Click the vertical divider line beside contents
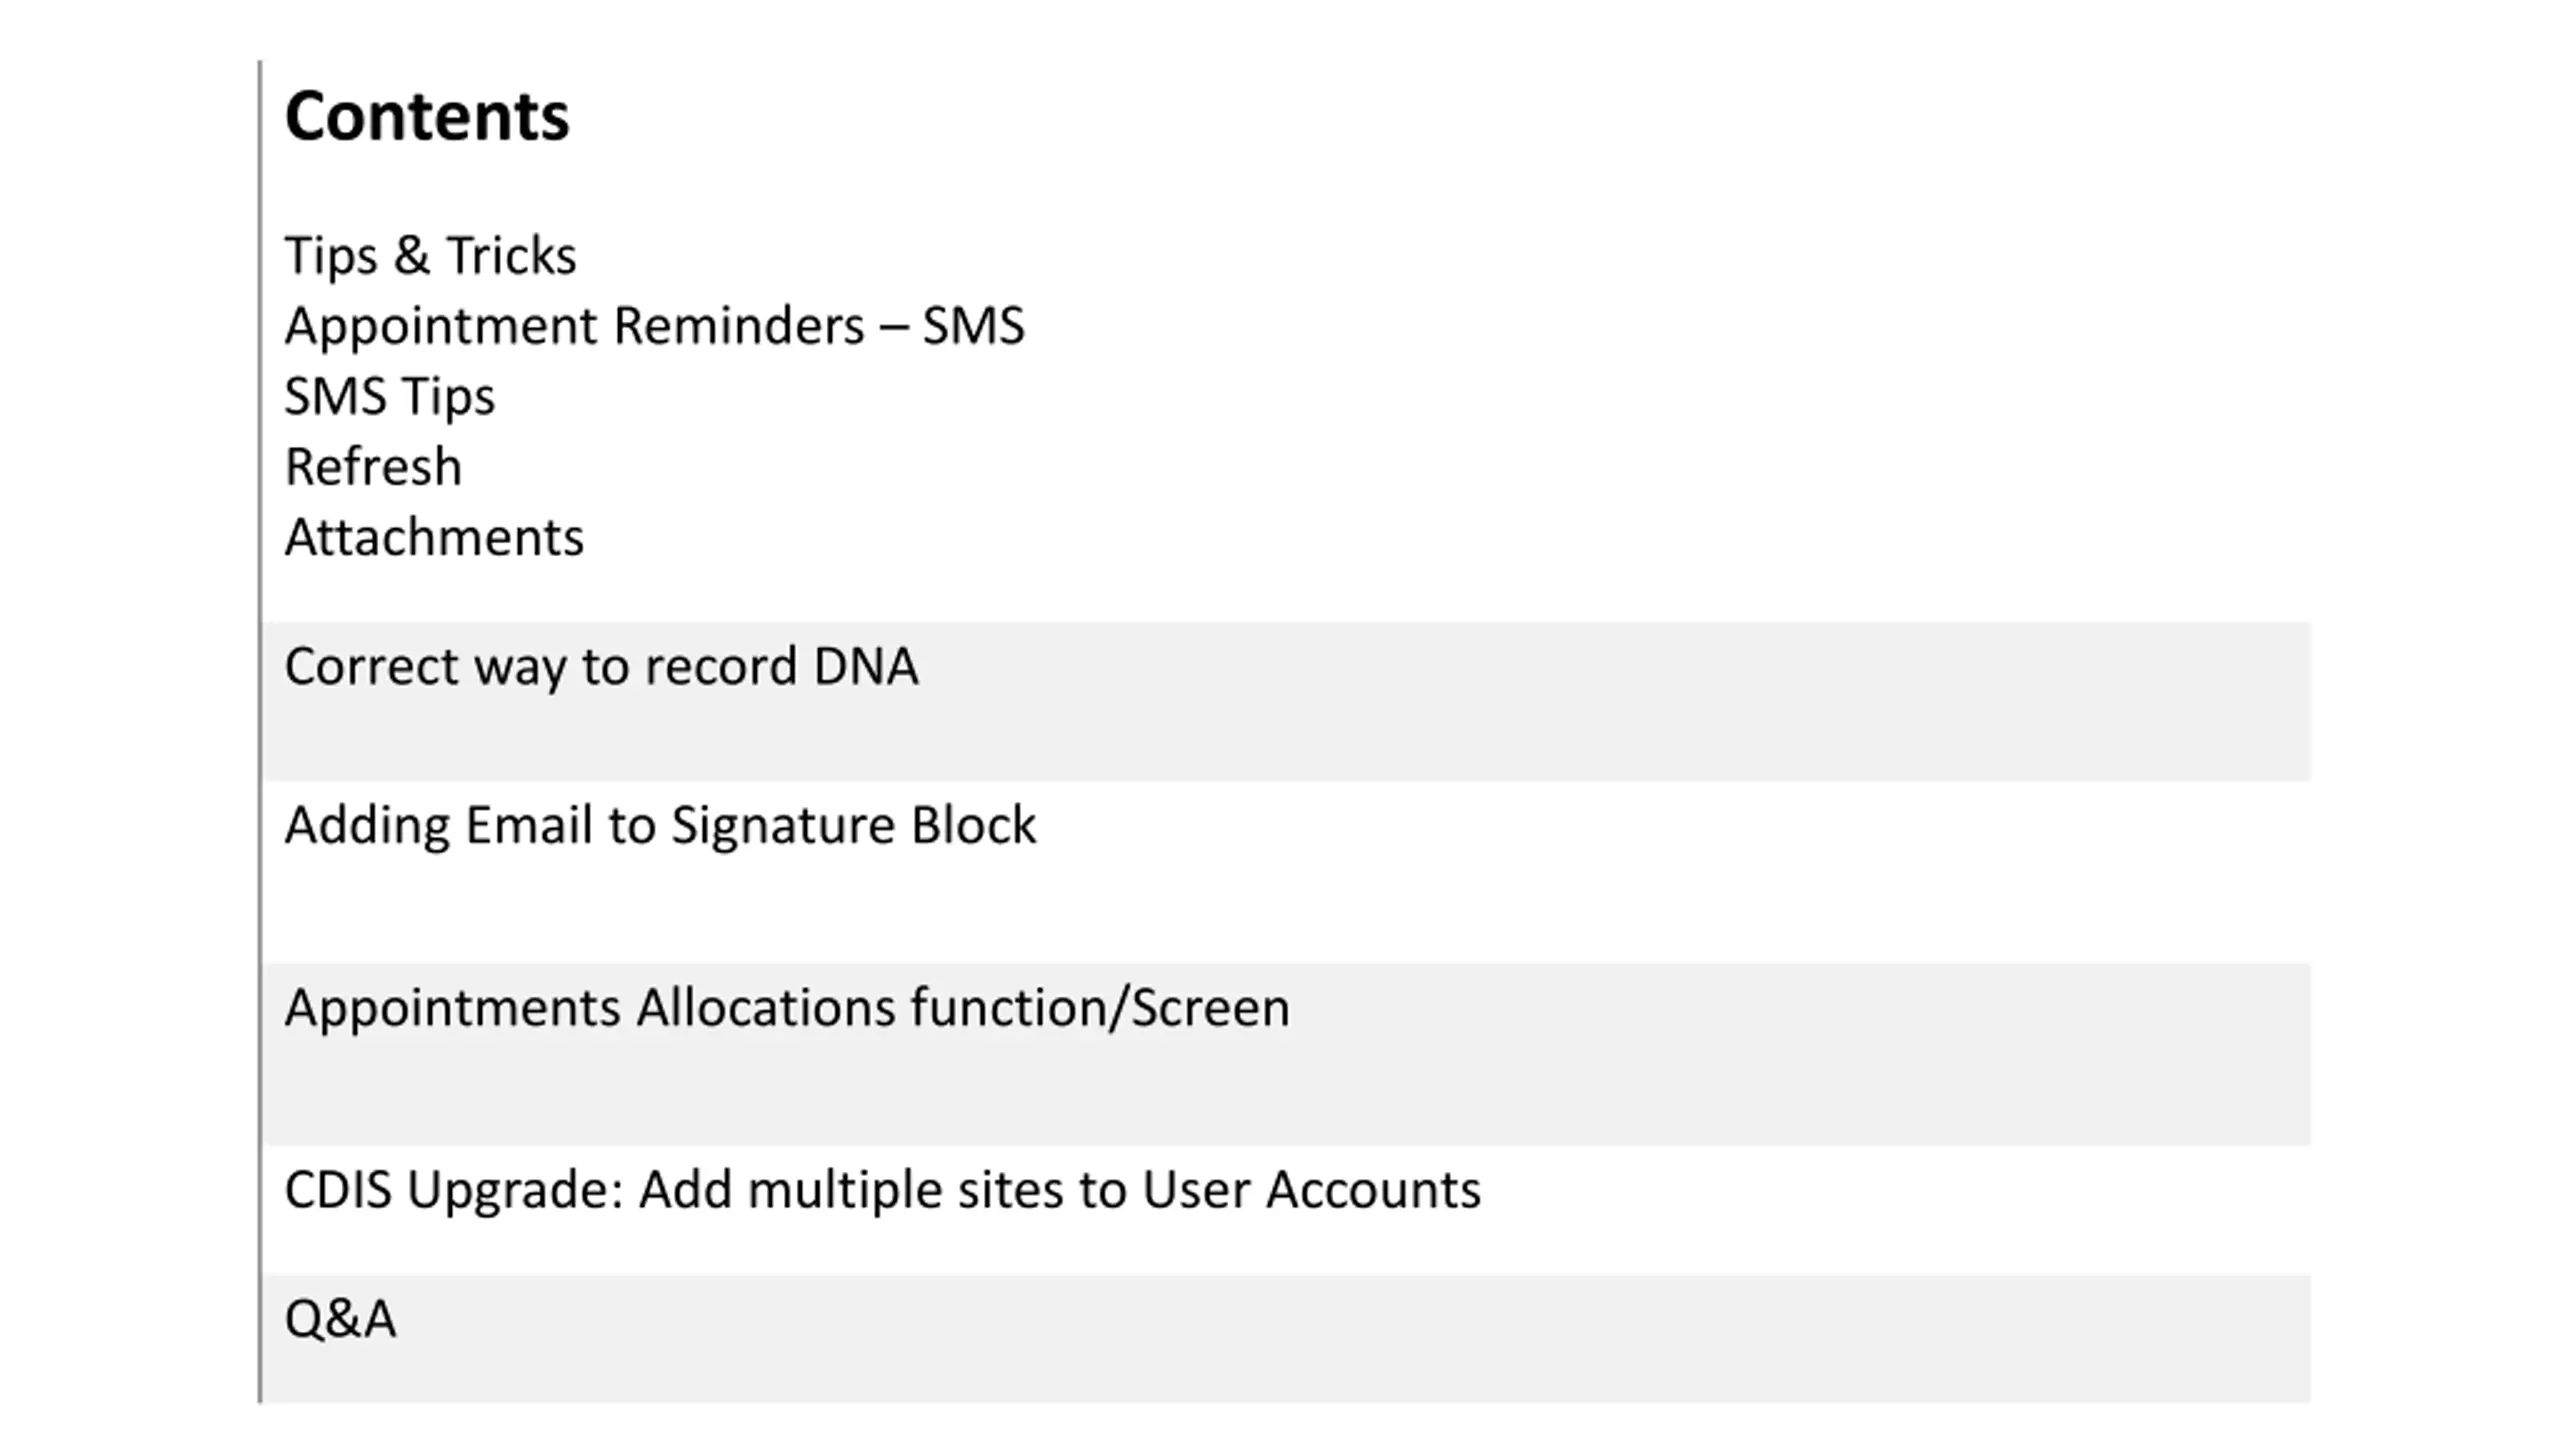Image resolution: width=2560 pixels, height=1440 pixels. point(260,732)
